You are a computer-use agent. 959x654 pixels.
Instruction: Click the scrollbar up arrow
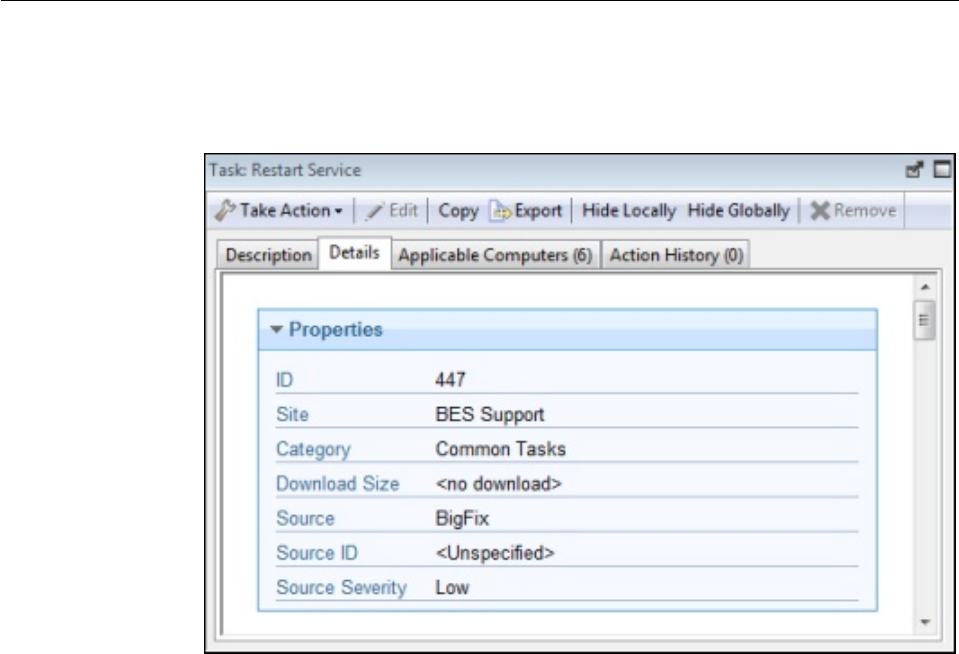click(x=925, y=287)
